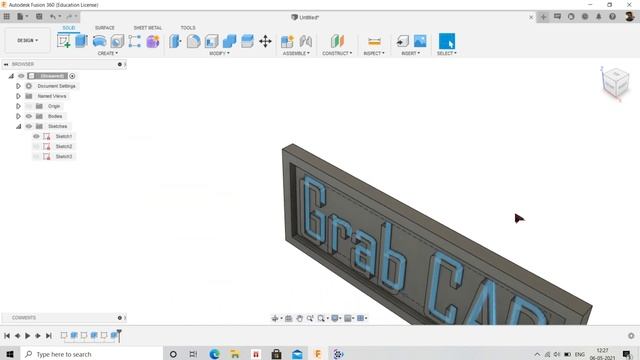Select the New Component tool
This screenshot has width=640, height=360.
287,41
